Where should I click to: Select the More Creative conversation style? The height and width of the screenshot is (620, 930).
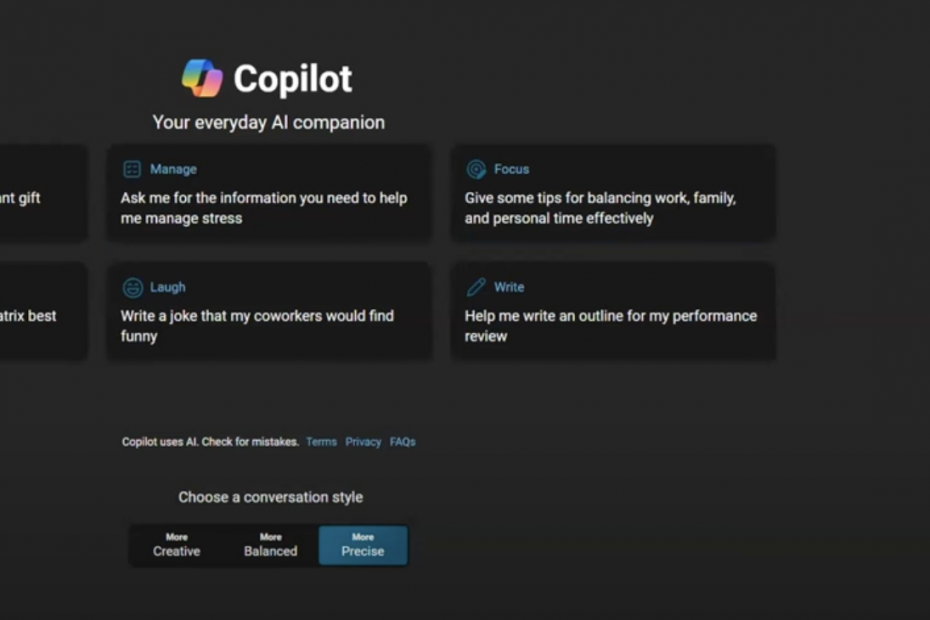click(177, 546)
